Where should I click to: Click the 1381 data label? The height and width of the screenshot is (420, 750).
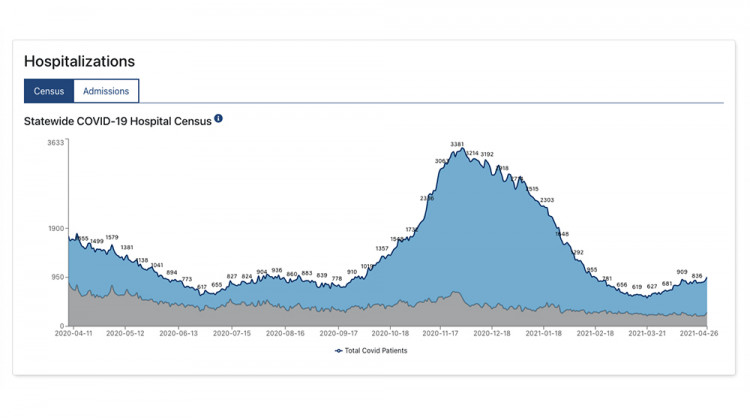click(127, 247)
